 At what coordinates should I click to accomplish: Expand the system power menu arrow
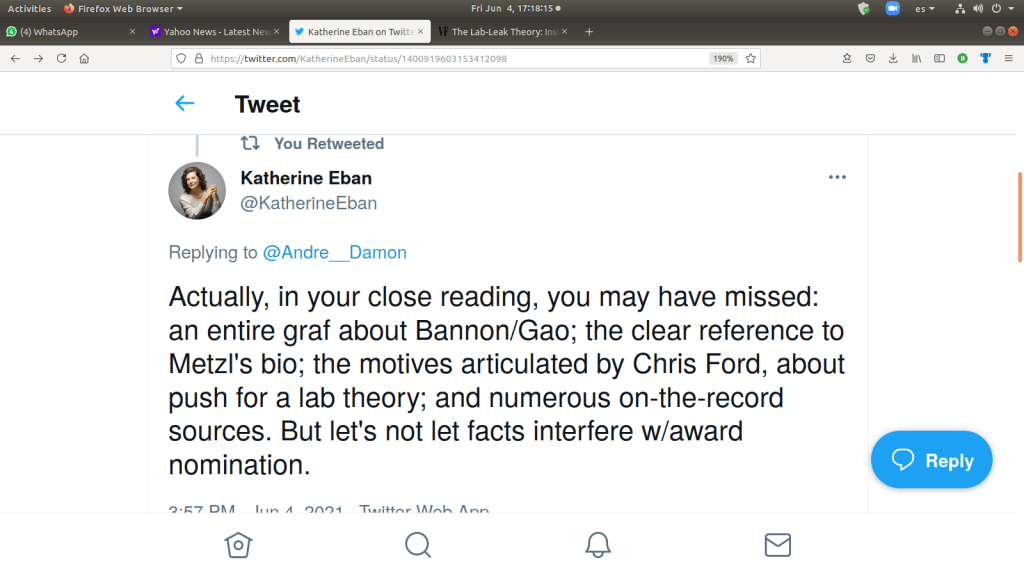1011,8
